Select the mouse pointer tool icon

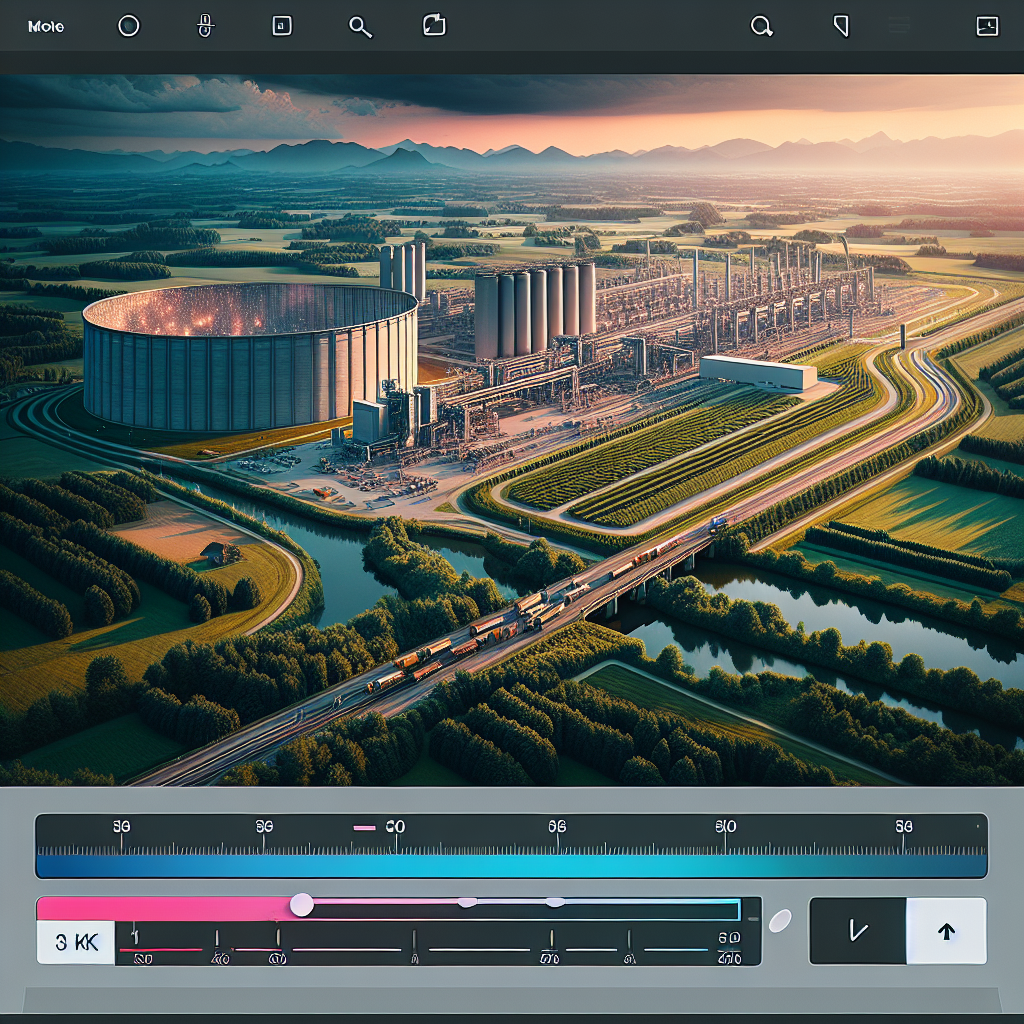(x=205, y=26)
